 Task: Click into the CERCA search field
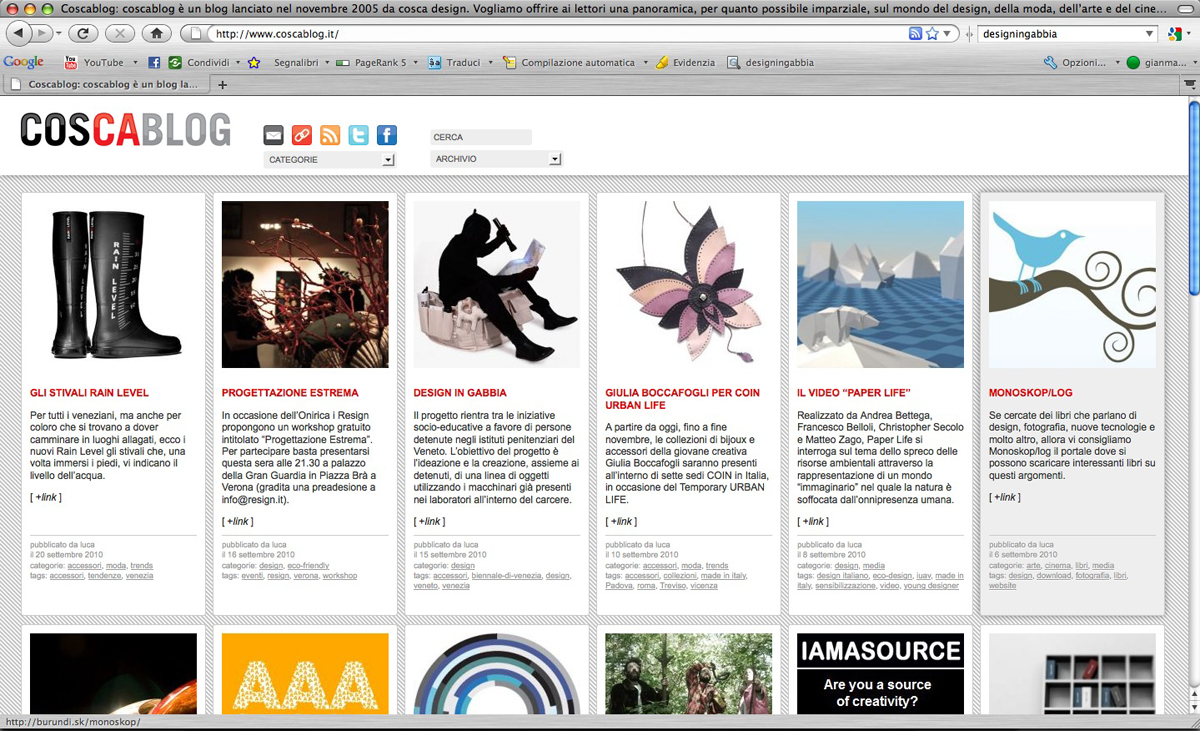(x=481, y=137)
